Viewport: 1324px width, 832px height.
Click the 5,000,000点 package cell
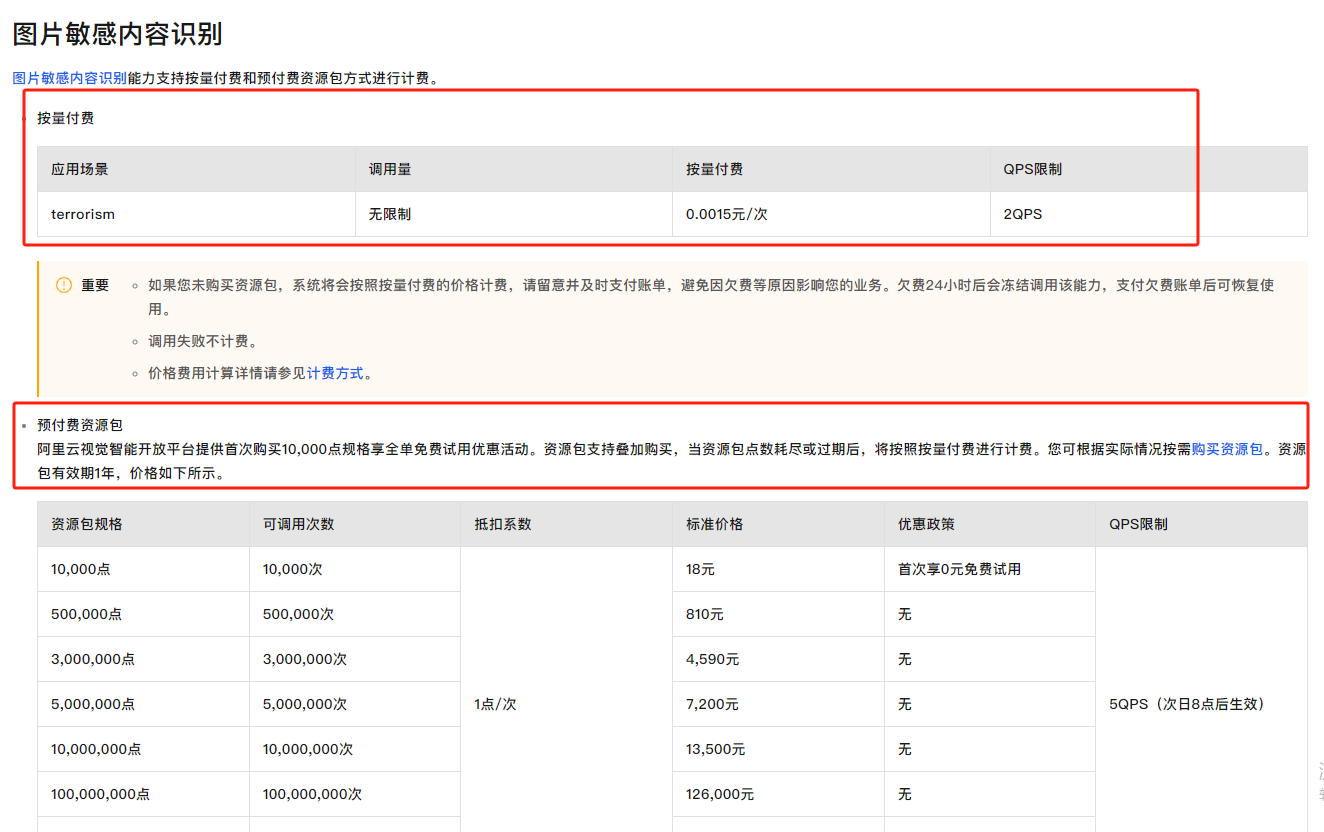pos(143,704)
